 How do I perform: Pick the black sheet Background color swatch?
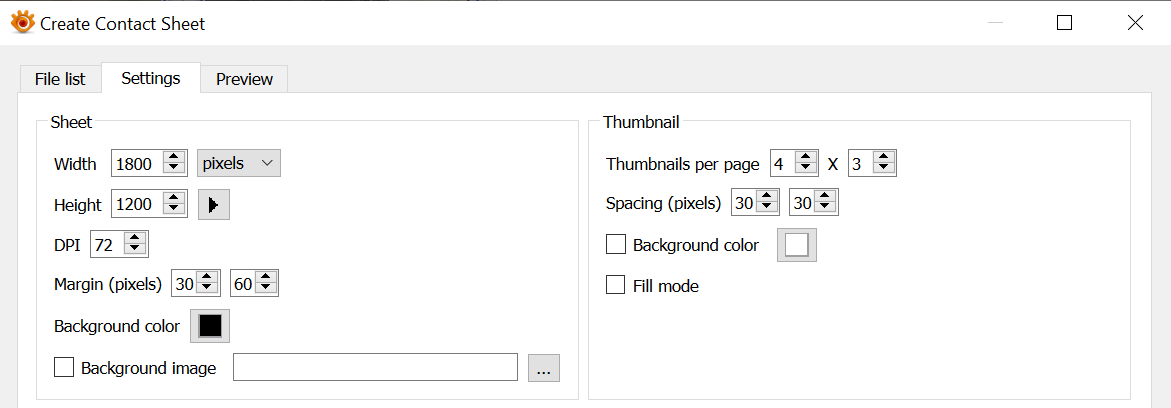(x=210, y=326)
